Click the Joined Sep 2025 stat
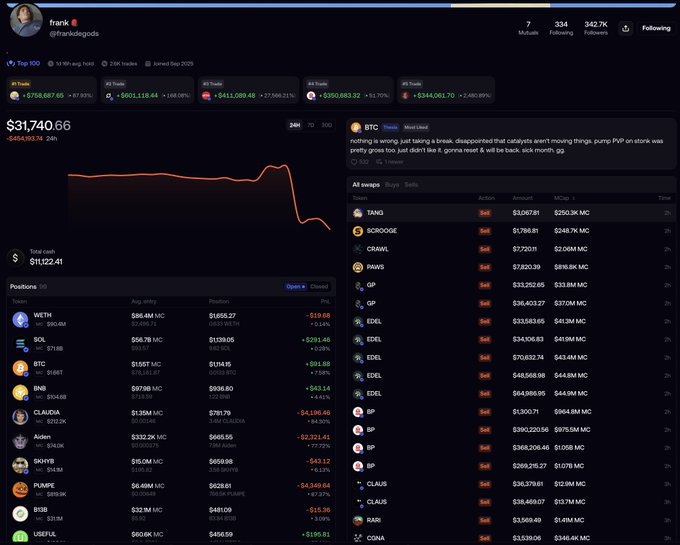Screen dimensions: 680x545 169,63
